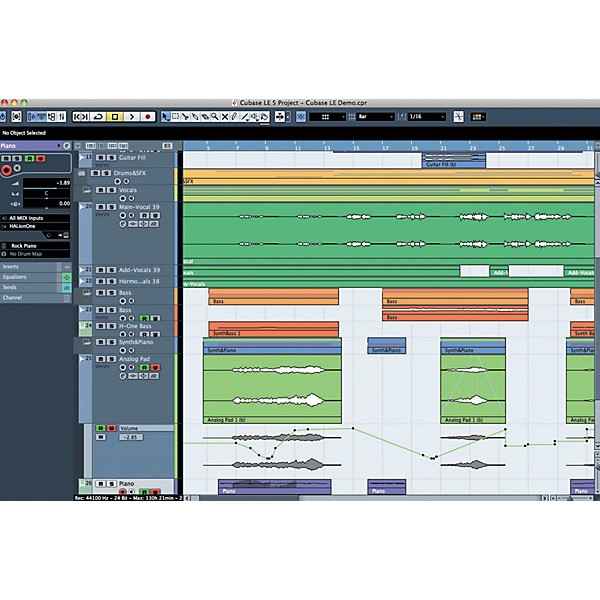Click bar 17 on the timeline ruler
Image resolution: width=600 pixels, height=600 pixels.
coord(385,147)
